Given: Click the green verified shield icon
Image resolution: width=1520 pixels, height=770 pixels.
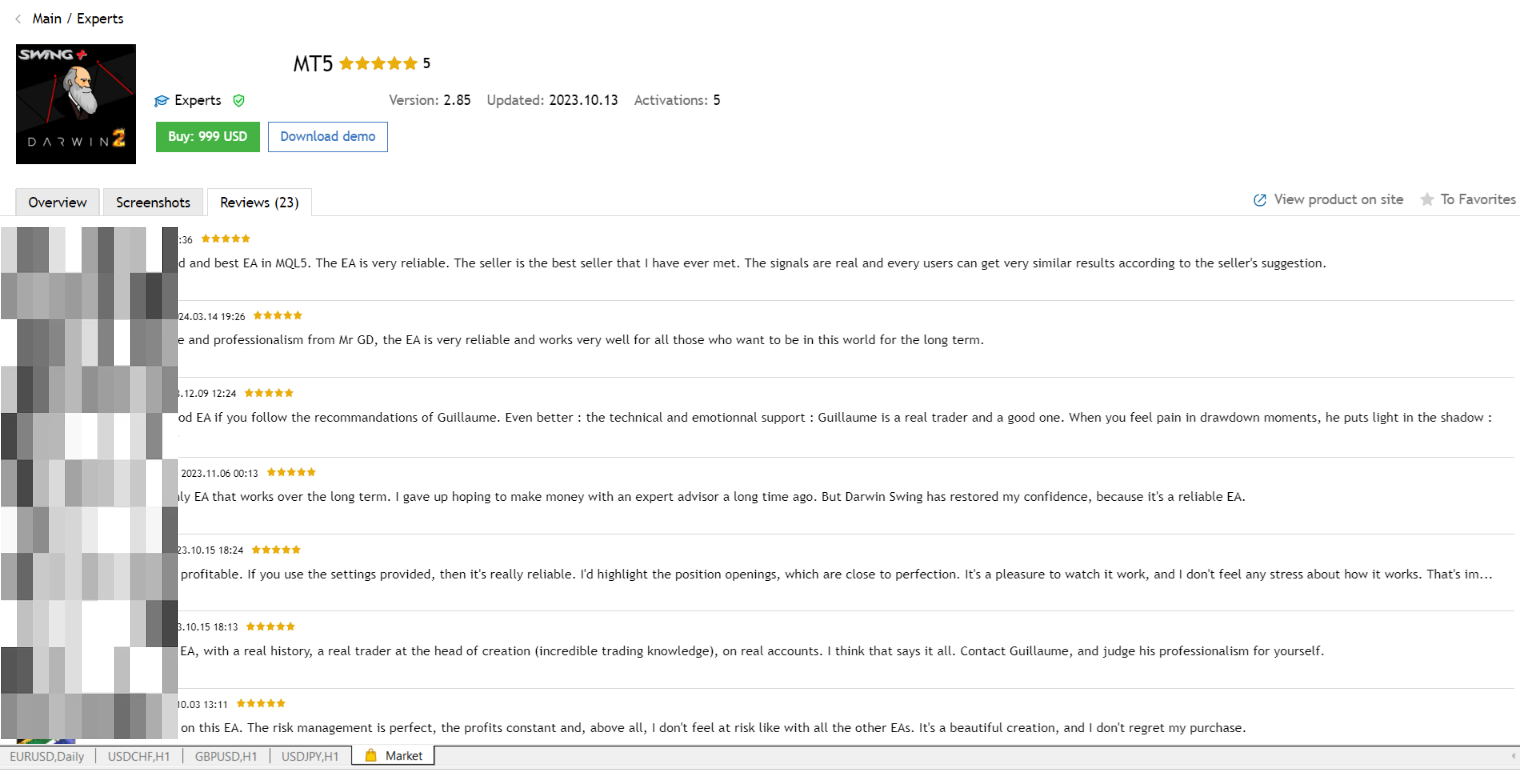Looking at the screenshot, I should 238,101.
